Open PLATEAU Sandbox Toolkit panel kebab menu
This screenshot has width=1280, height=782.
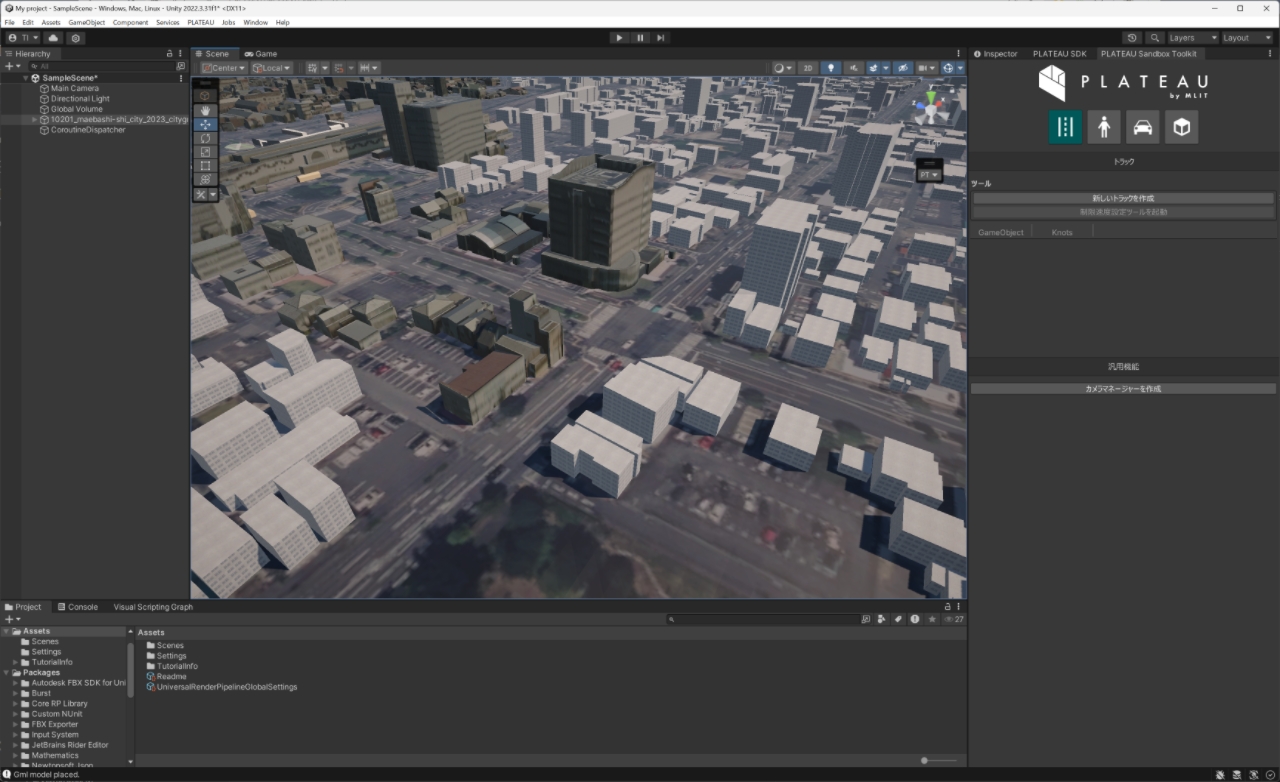[1272, 53]
